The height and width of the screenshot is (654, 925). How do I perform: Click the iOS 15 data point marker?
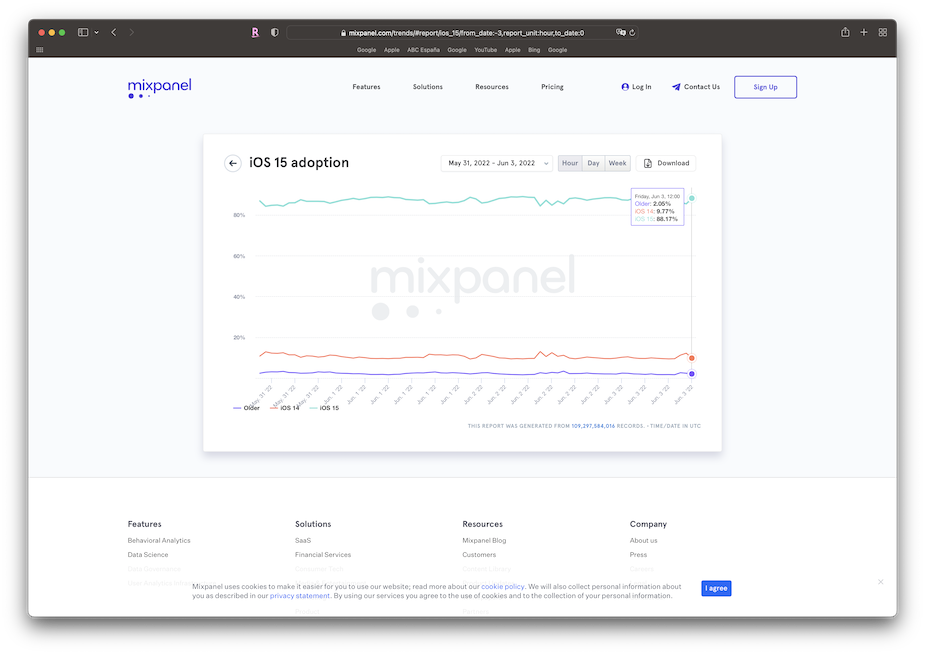click(x=692, y=199)
